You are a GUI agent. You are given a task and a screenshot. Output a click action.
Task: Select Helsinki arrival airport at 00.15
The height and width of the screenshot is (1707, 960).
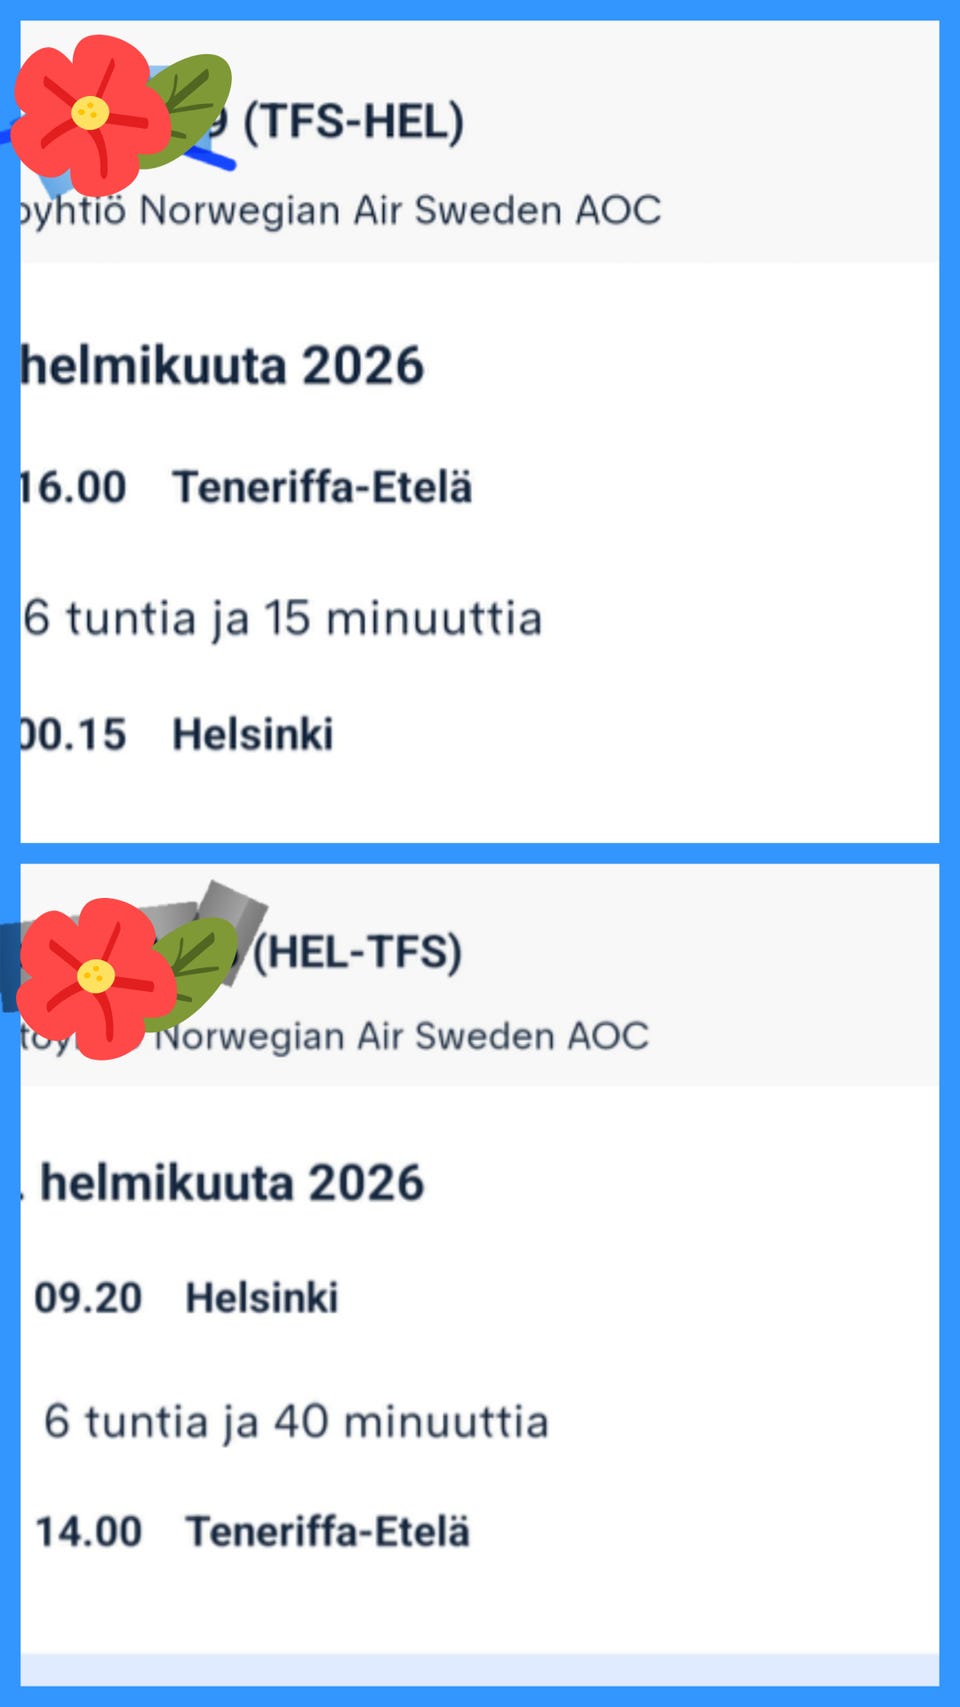click(x=253, y=735)
